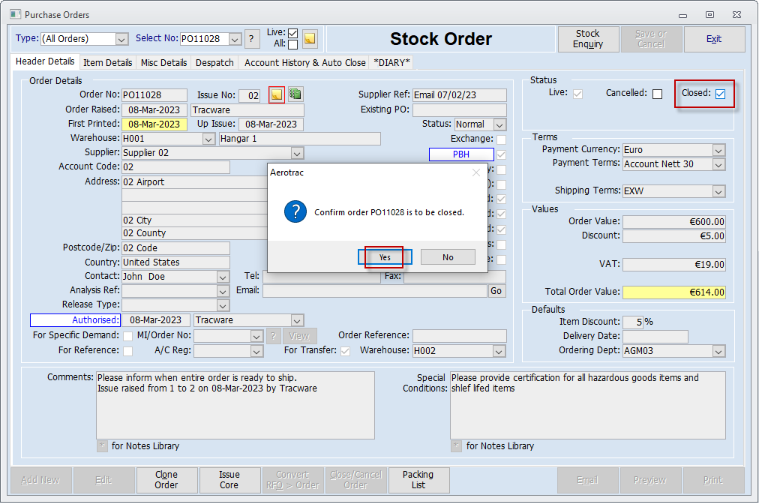The height and width of the screenshot is (503, 759).
Task: Click into the Special Conditions text area
Action: click(588, 405)
